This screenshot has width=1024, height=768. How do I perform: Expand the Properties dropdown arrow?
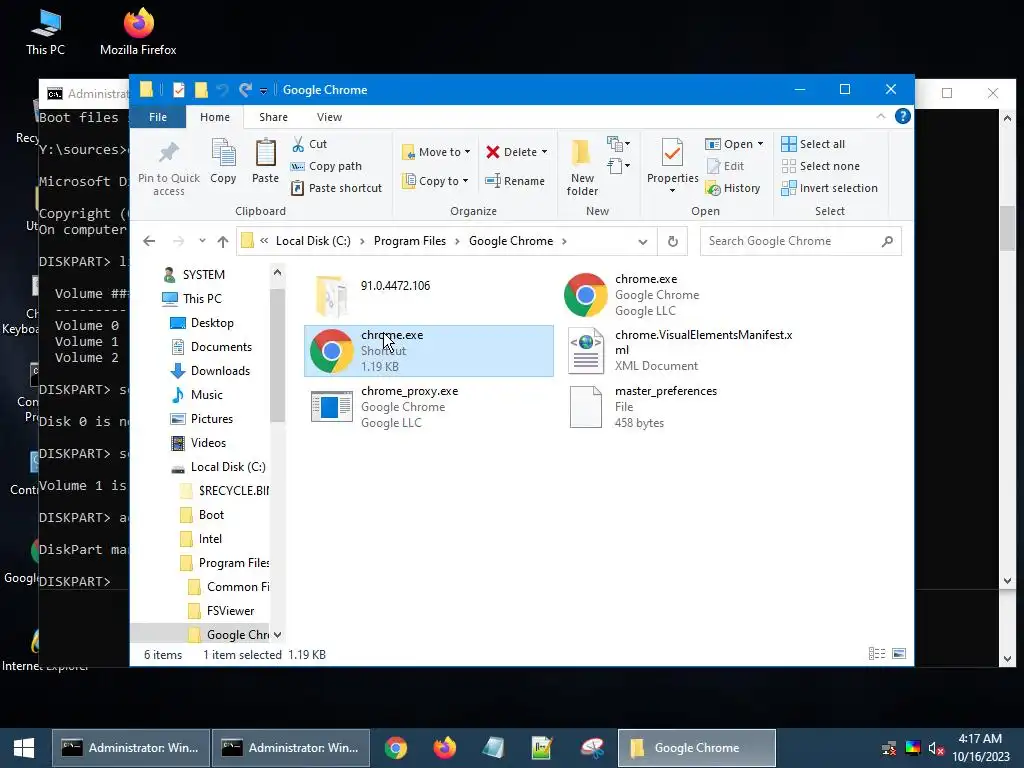pos(672,191)
